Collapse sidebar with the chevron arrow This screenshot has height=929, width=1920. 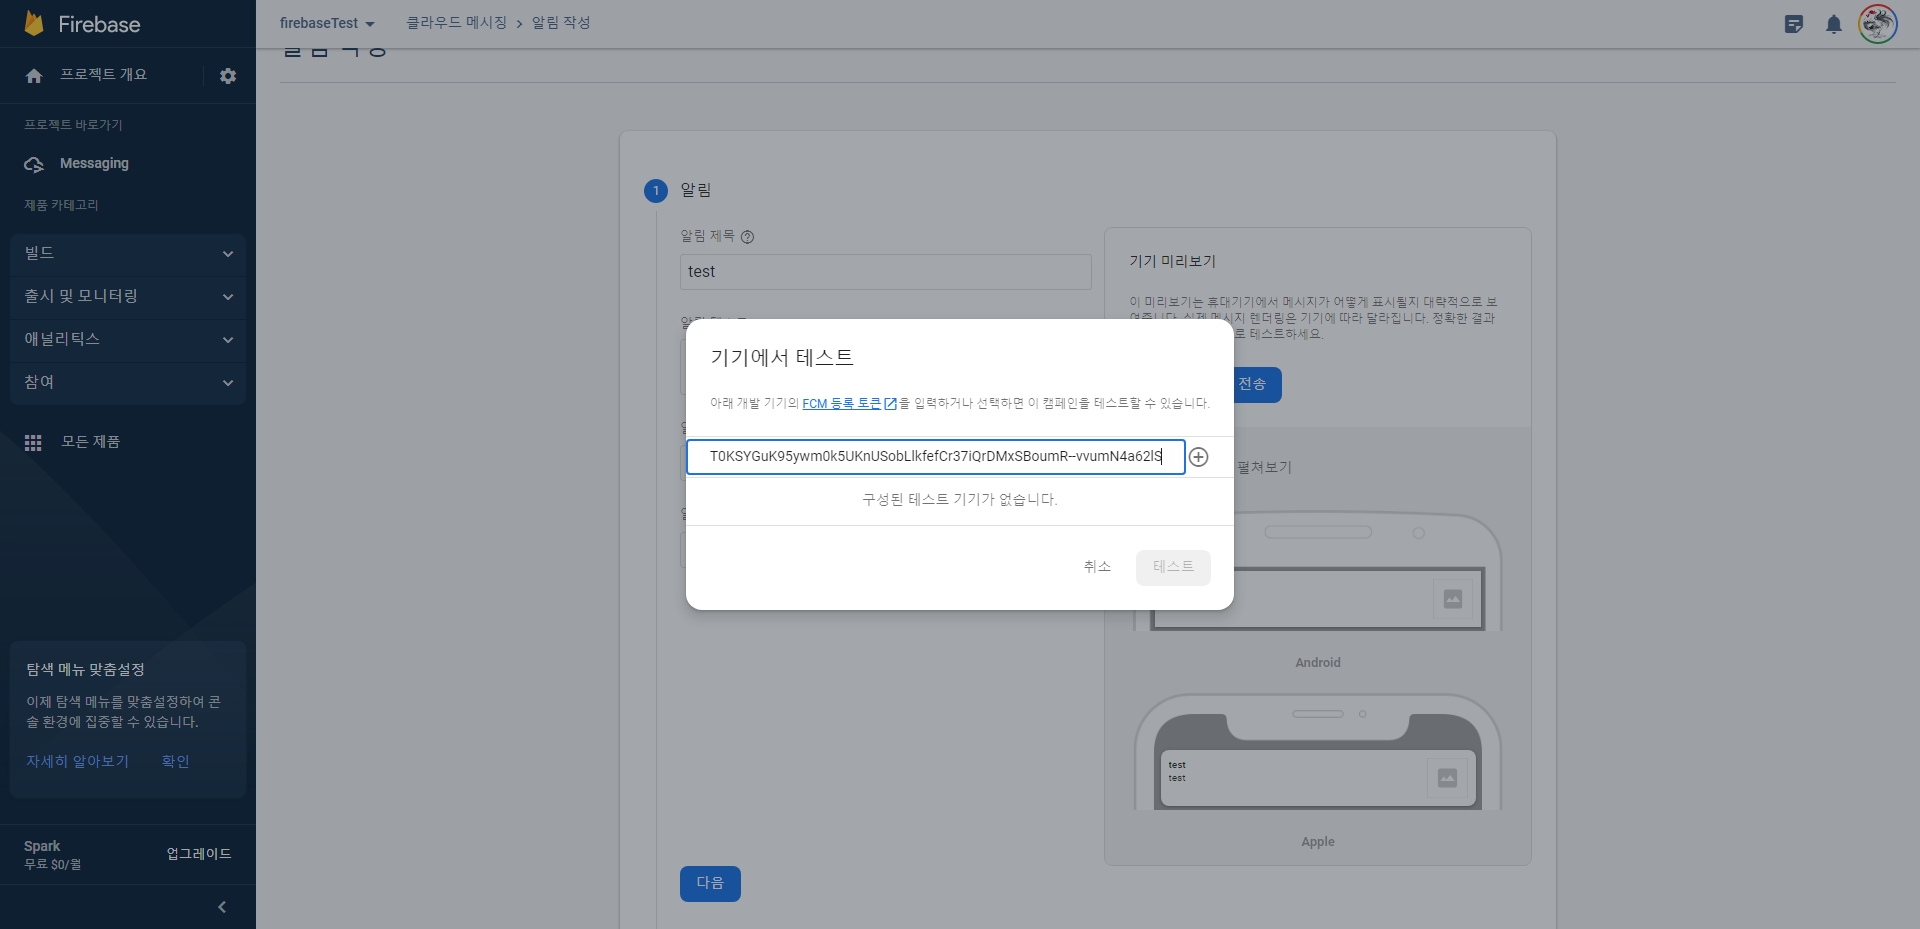222,907
